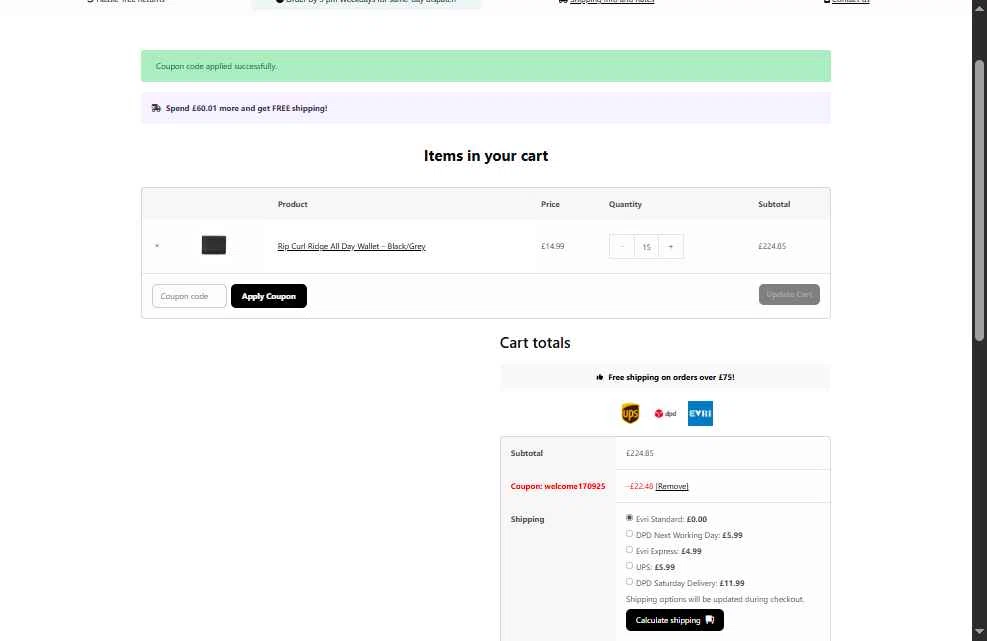This screenshot has height=641, width=987.
Task: Select DPD Saturday Delivery shipping
Action: click(629, 582)
